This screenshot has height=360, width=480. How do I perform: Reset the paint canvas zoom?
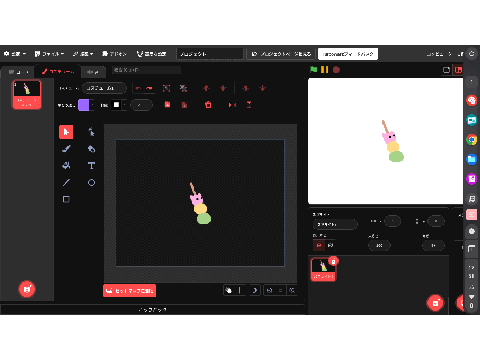click(281, 291)
